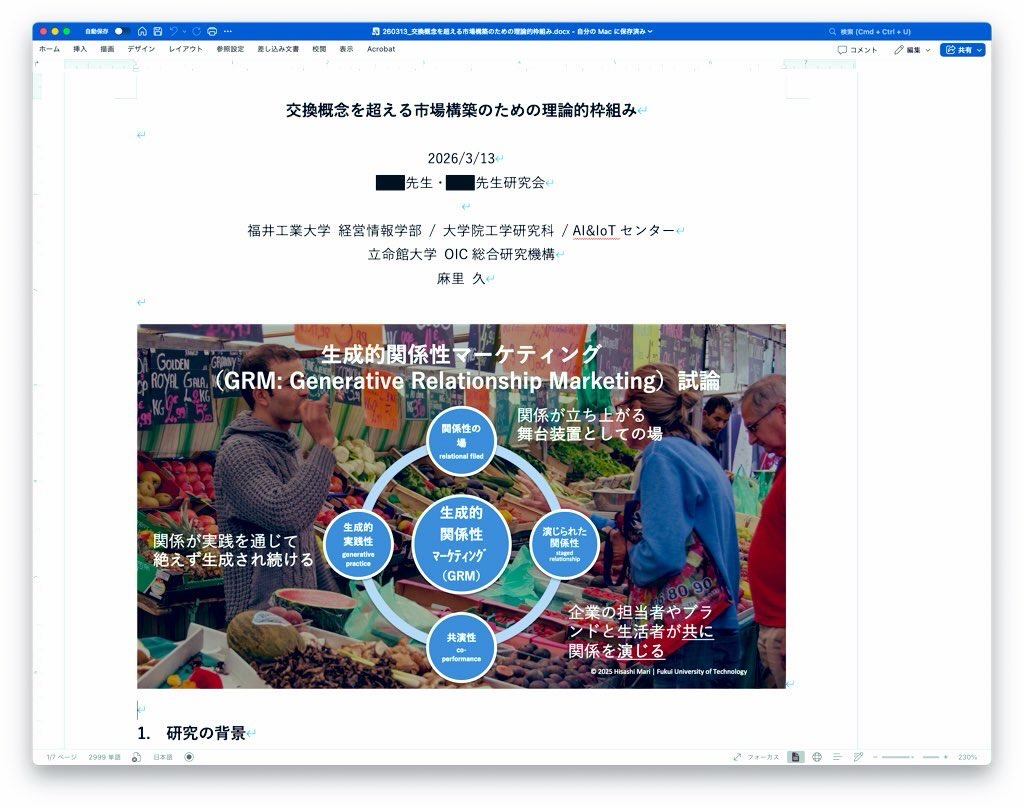Select Print layout view in the status bar
The height and width of the screenshot is (808, 1024).
pos(795,757)
